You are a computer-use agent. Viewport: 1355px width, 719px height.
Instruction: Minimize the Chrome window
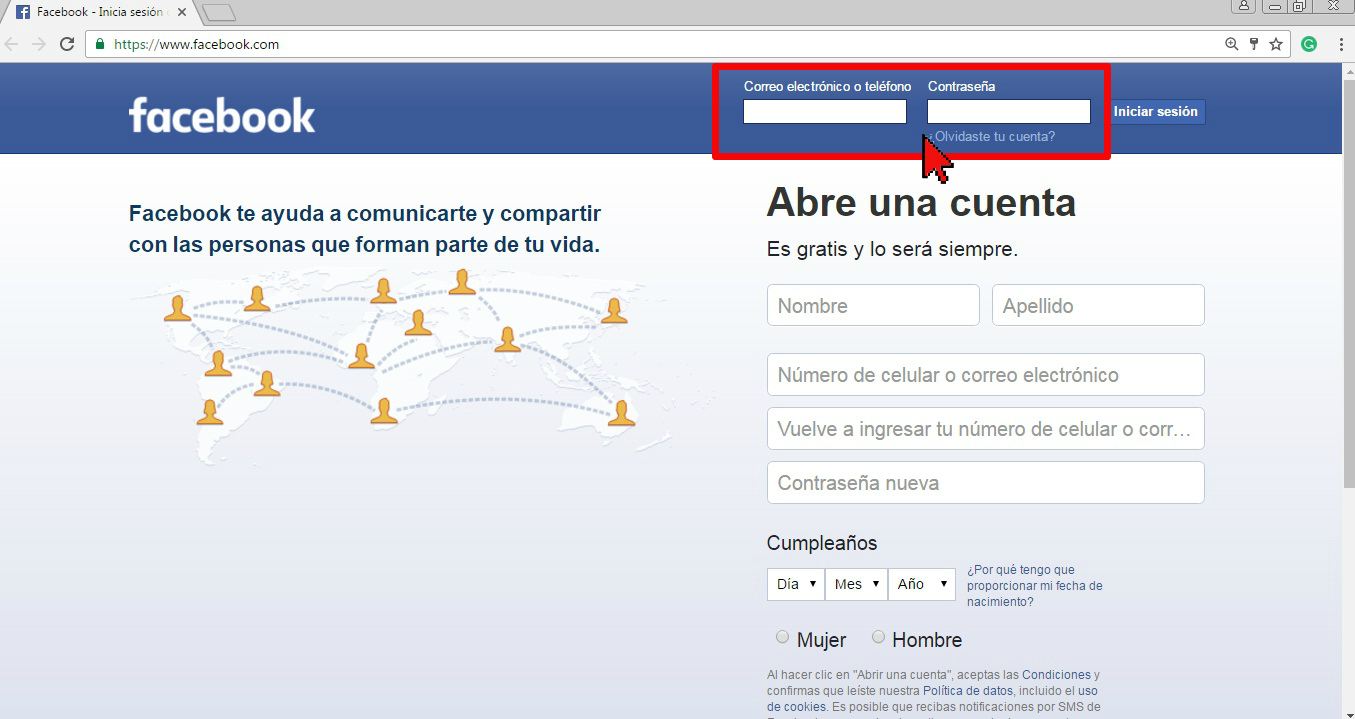click(x=1274, y=6)
